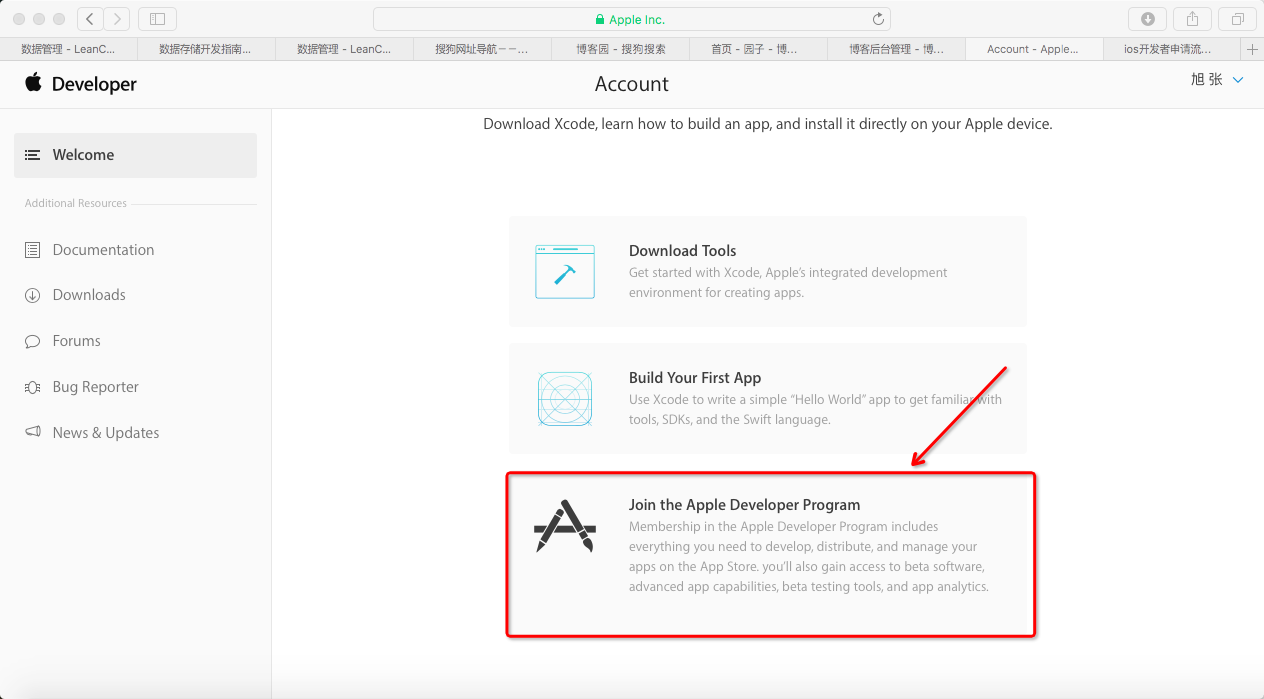
Task: Toggle the Safari sidebar button
Action: click(x=157, y=19)
